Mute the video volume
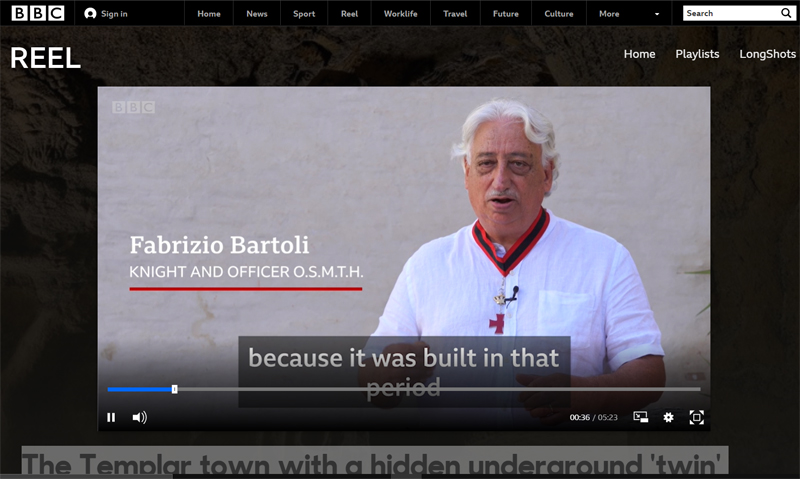 click(139, 417)
